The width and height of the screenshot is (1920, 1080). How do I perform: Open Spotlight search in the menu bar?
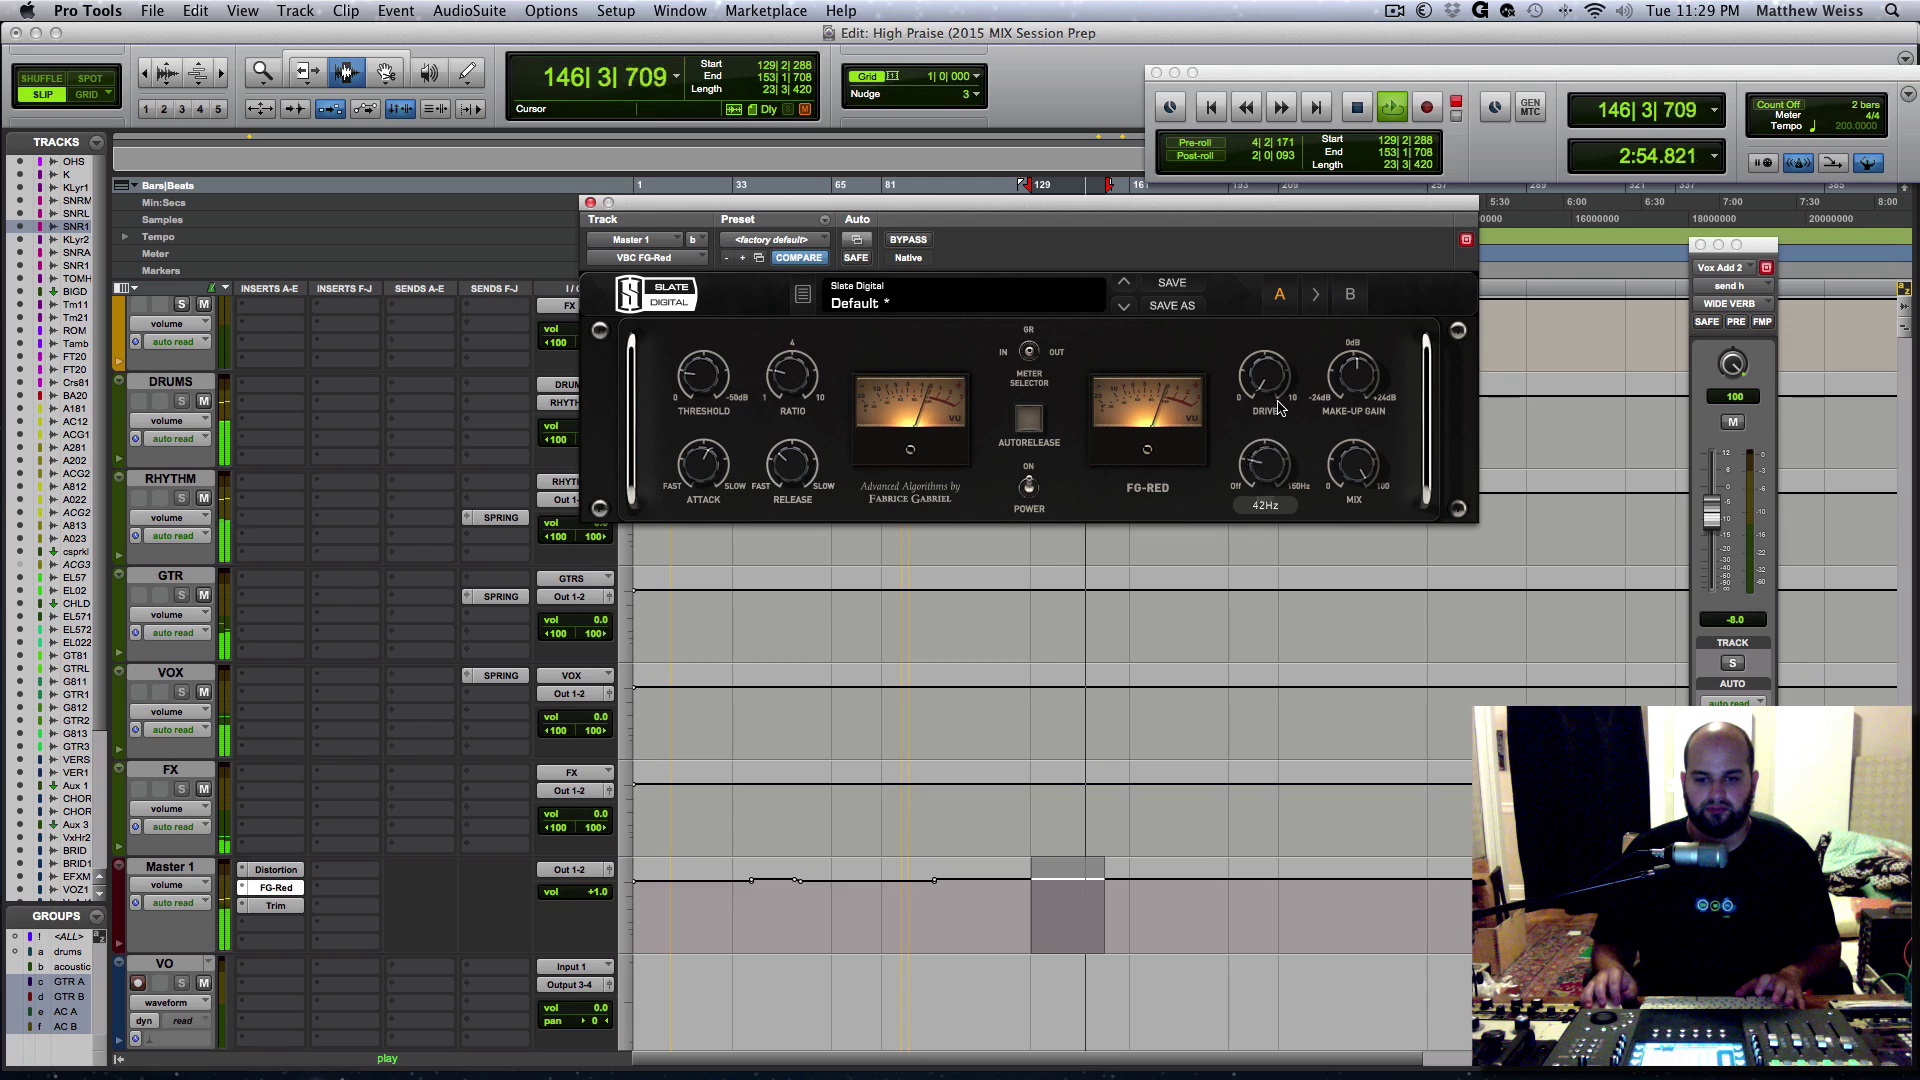point(1891,11)
